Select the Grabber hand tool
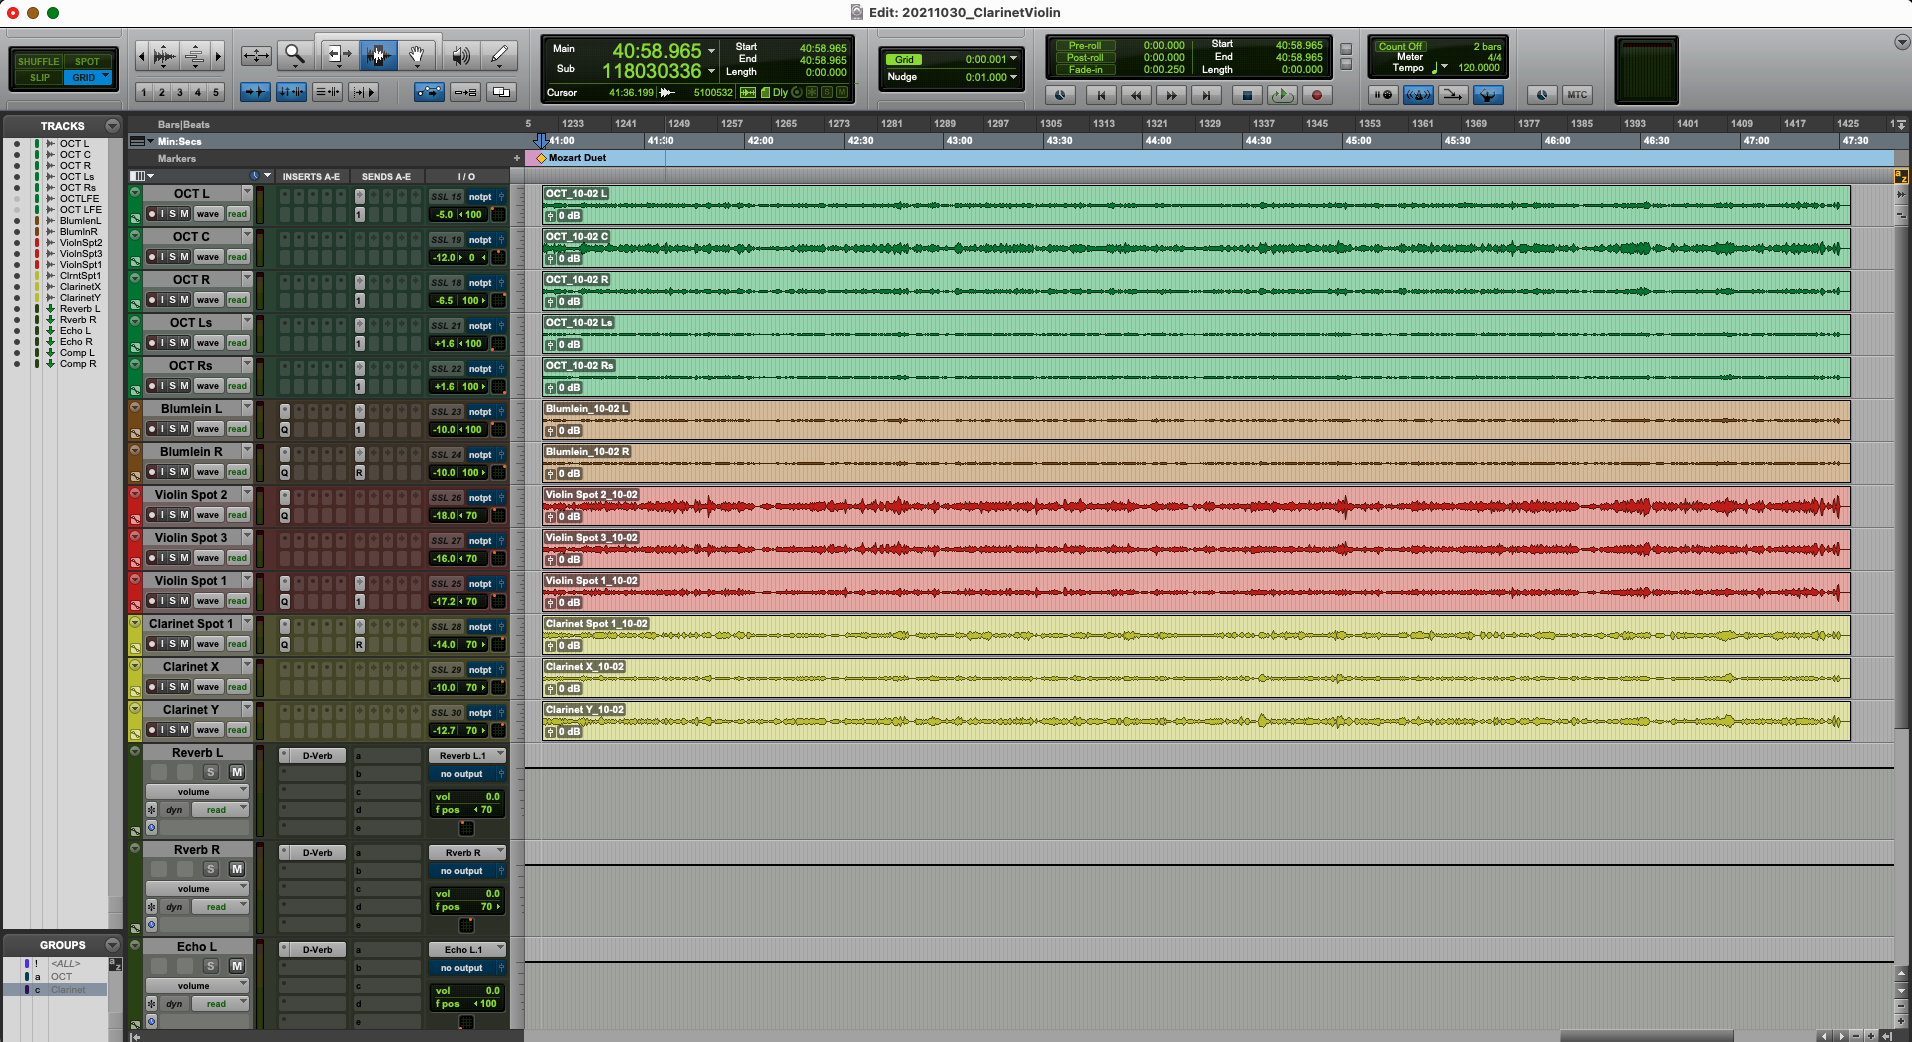Image resolution: width=1912 pixels, height=1042 pixels. pos(418,55)
